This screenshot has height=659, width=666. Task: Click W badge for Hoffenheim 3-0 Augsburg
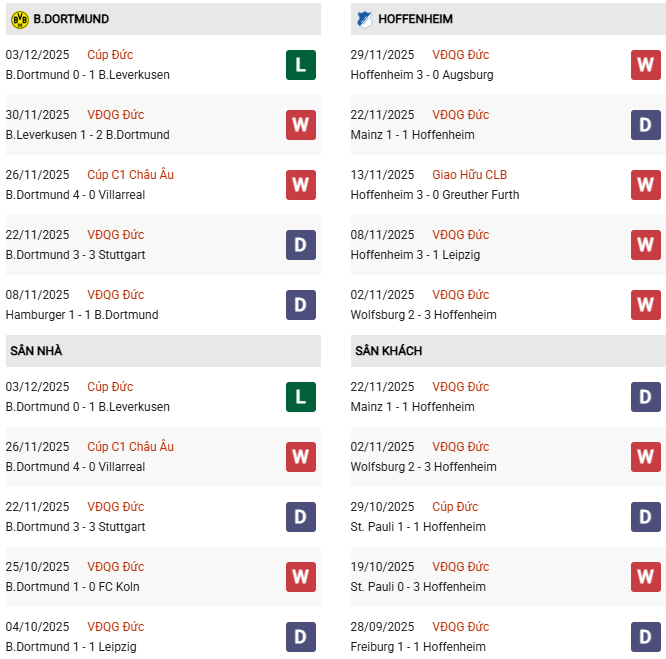[646, 65]
